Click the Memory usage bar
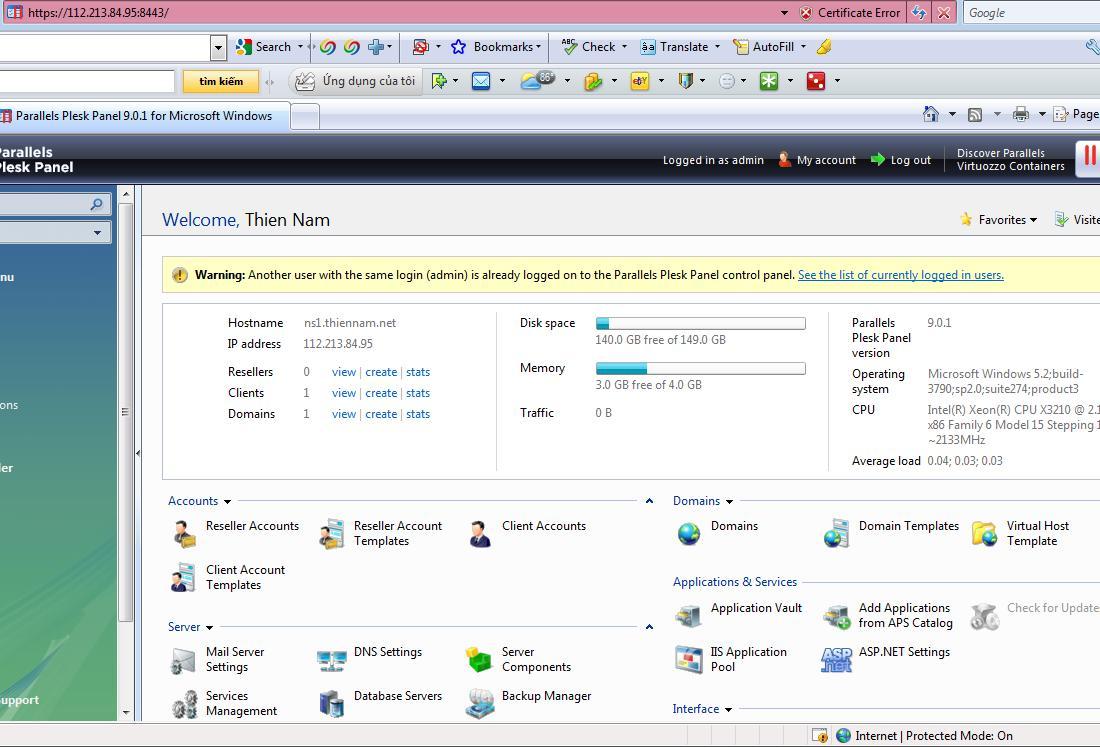The image size is (1100, 747). 701,368
